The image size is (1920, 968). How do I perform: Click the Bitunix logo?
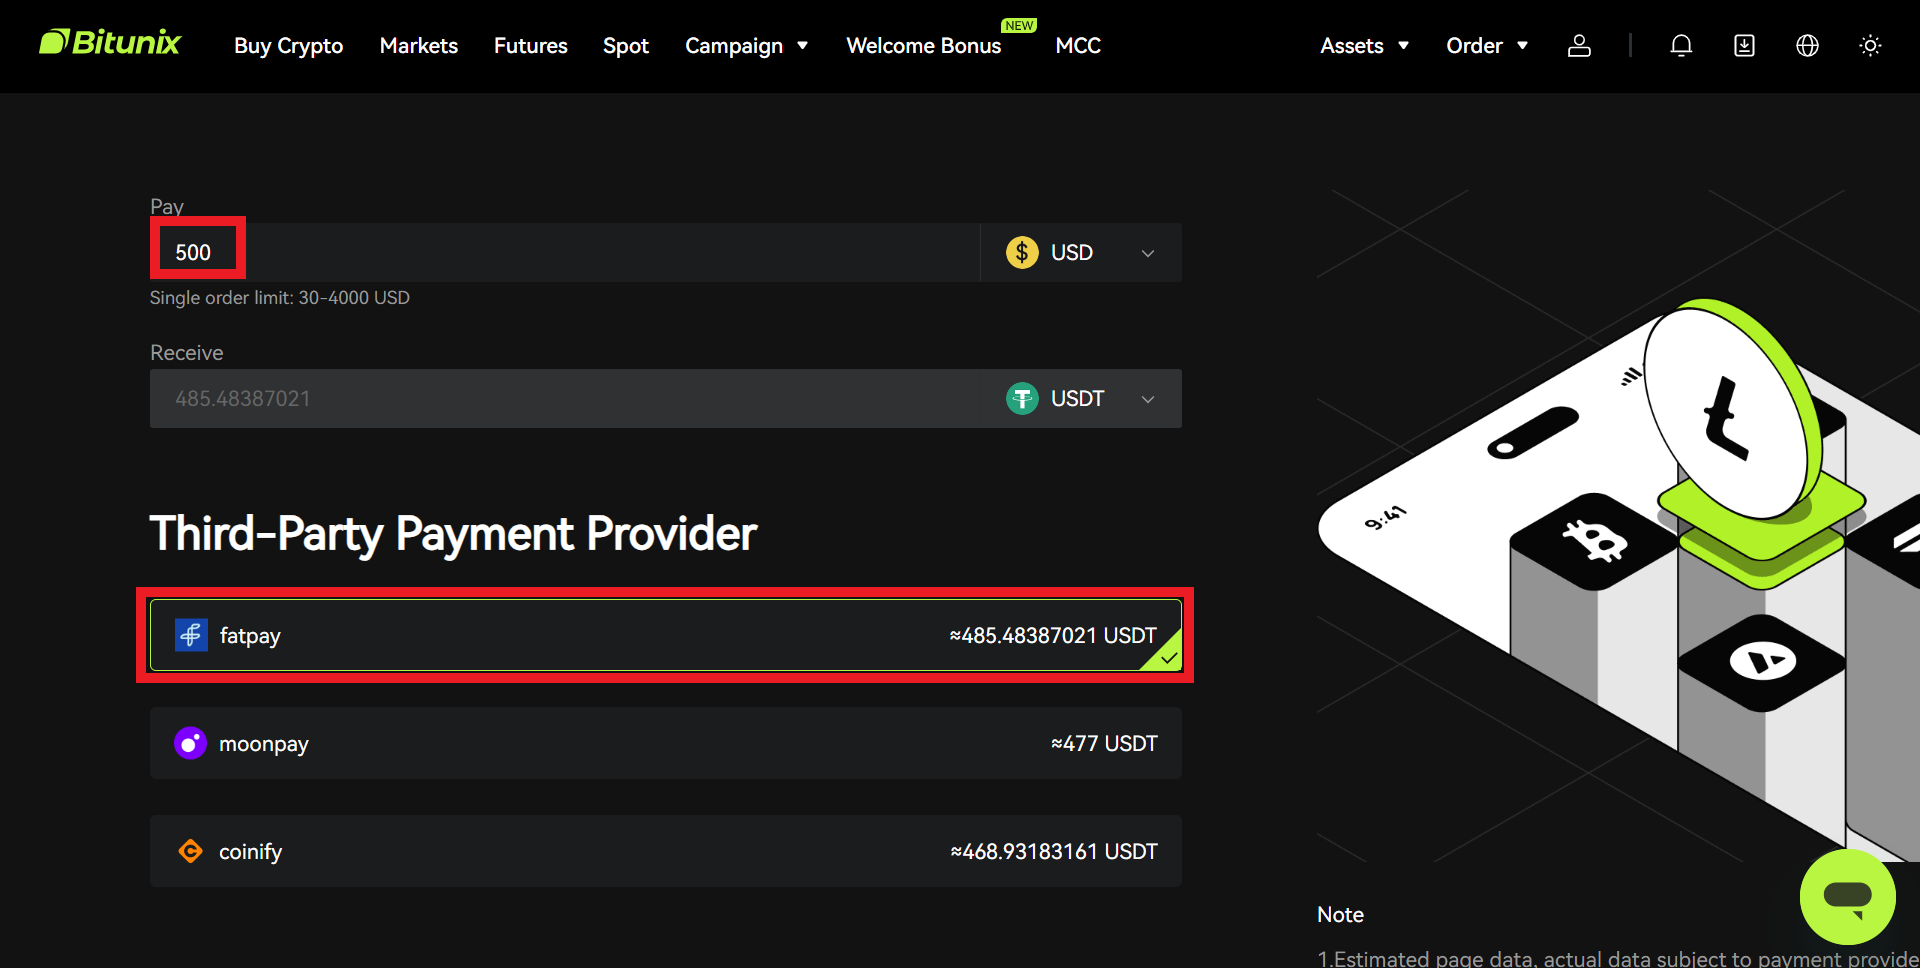click(110, 43)
